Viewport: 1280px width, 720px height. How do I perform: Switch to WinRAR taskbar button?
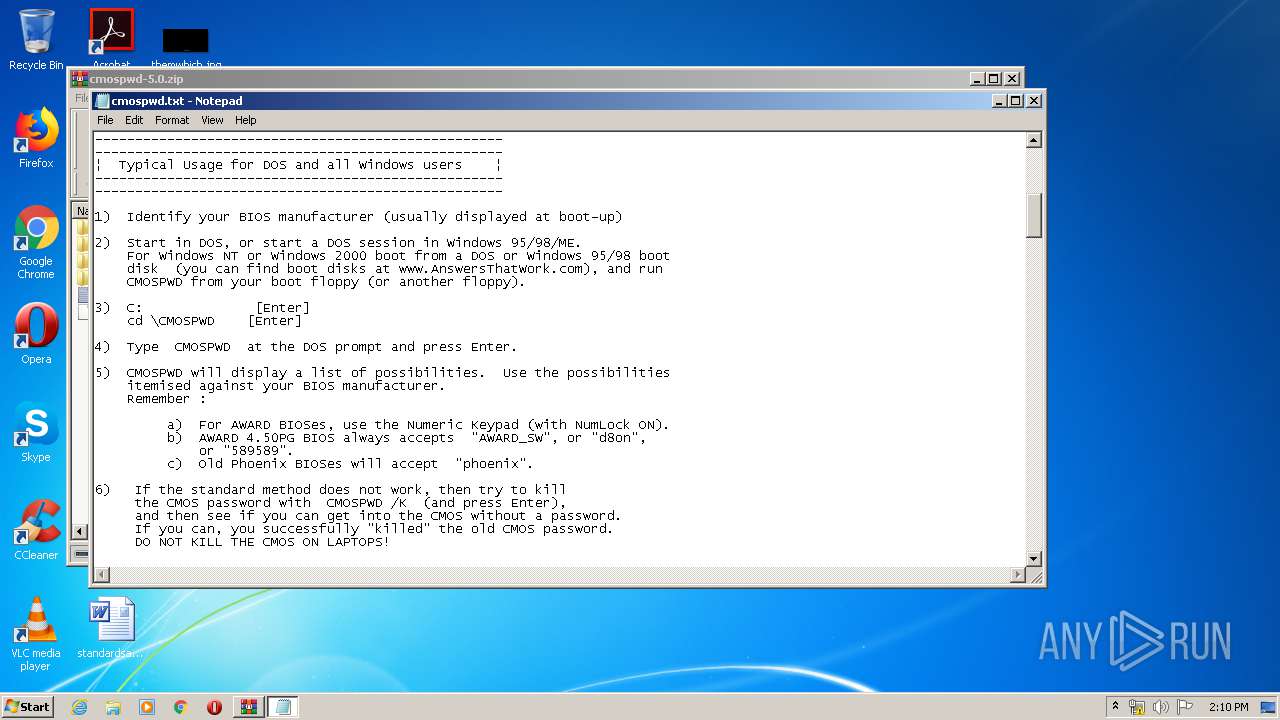[x=248, y=707]
